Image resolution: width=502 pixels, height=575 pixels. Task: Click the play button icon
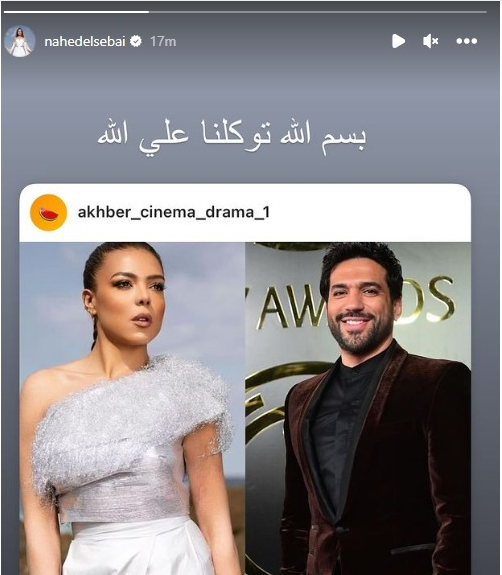coord(398,41)
